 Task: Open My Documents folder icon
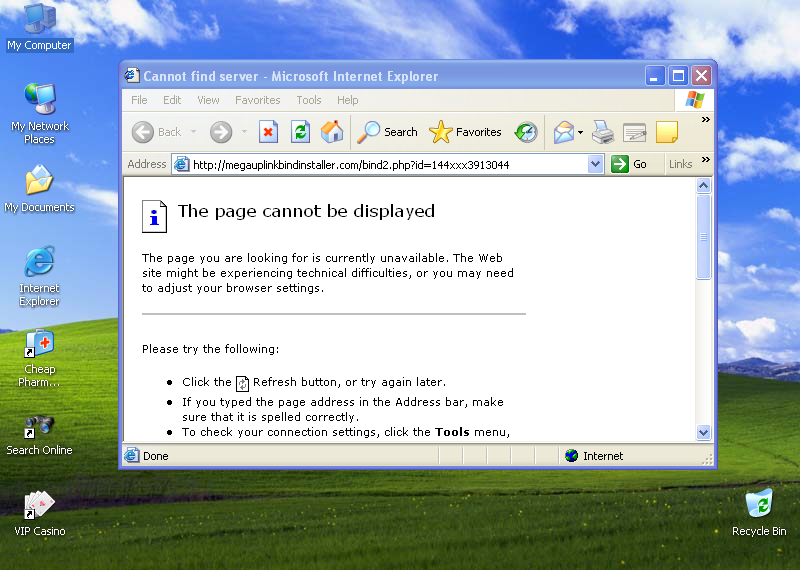(39, 188)
